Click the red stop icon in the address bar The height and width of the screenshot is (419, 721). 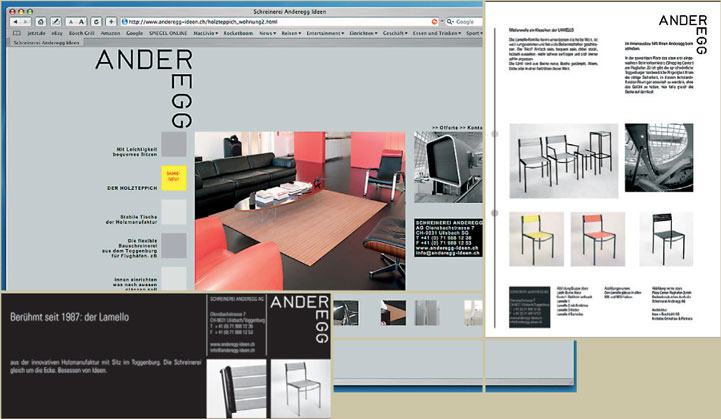[434, 22]
